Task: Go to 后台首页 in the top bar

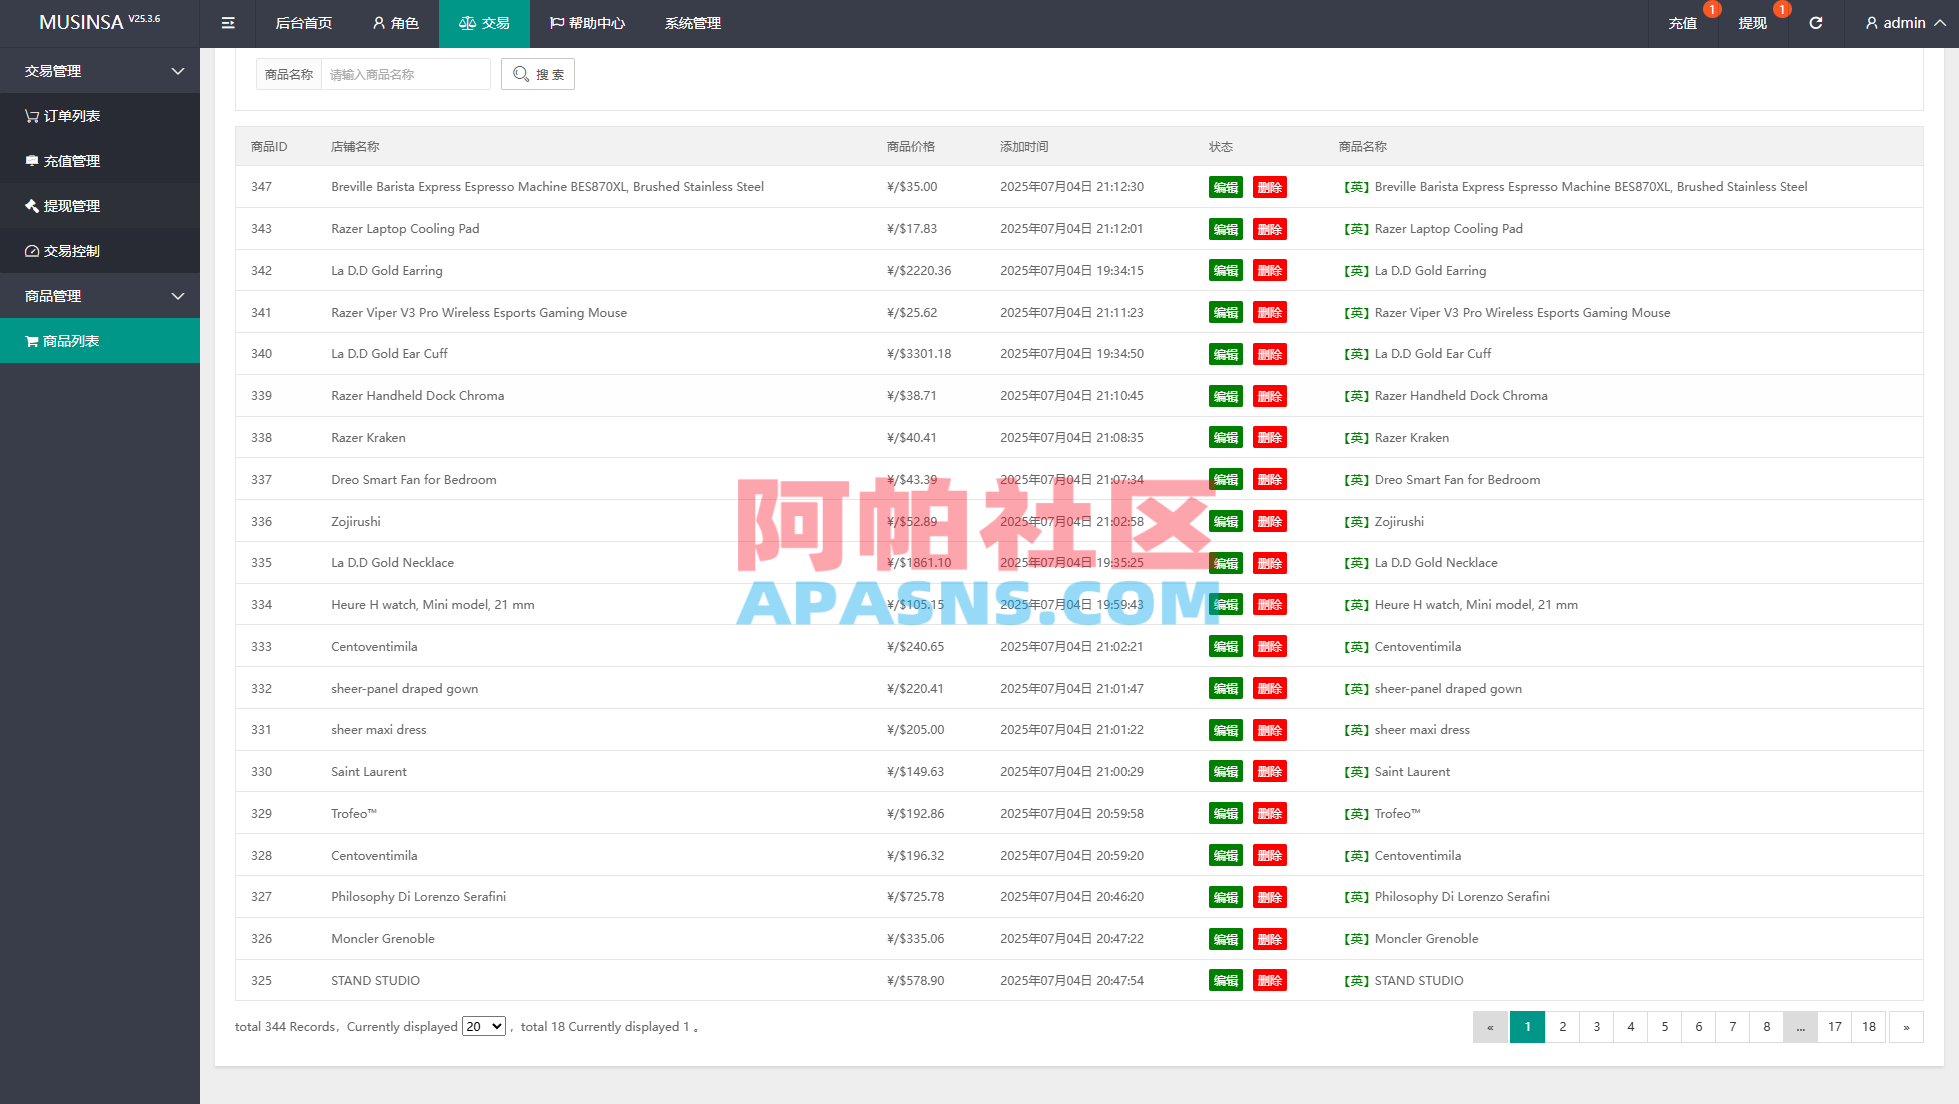Action: 303,23
